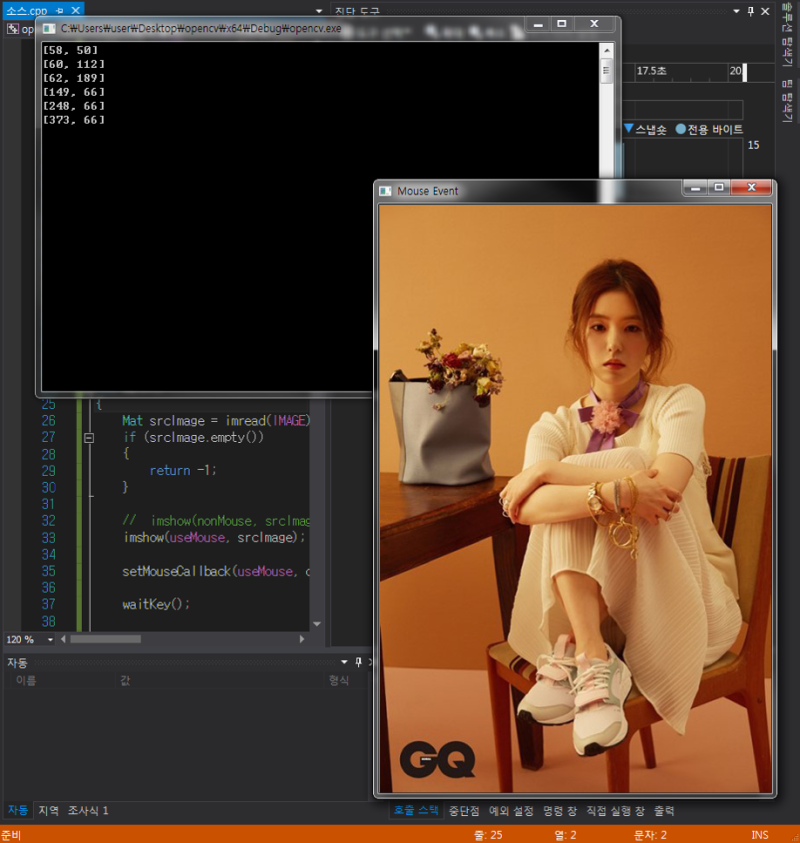This screenshot has height=843, width=800.
Task: Click the waitKey(); code line
Action: 156,604
